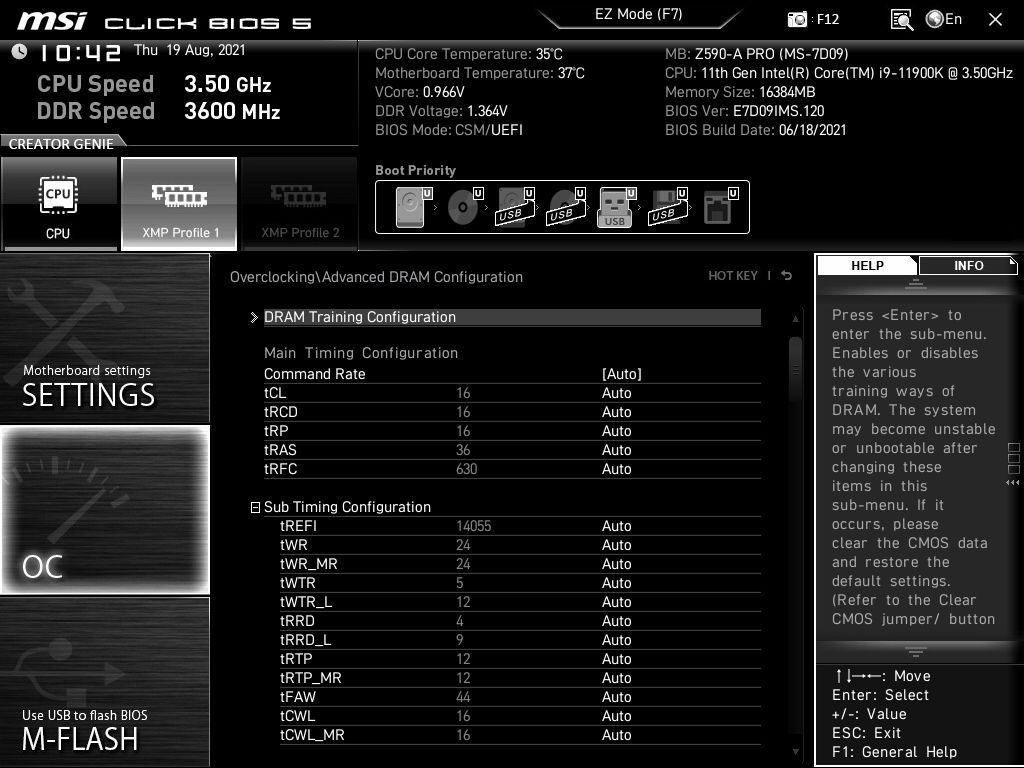Click the scroll up arrow of settings list
This screenshot has width=1024, height=768.
pos(795,319)
